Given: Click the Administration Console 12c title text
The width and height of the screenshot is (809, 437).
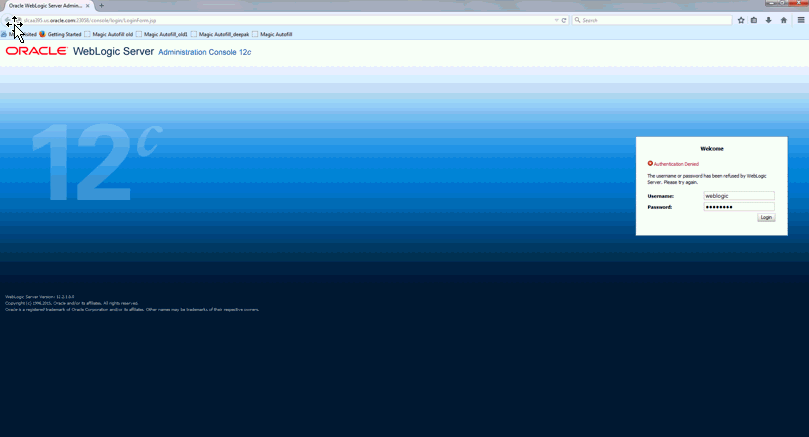Looking at the screenshot, I should (x=205, y=52).
